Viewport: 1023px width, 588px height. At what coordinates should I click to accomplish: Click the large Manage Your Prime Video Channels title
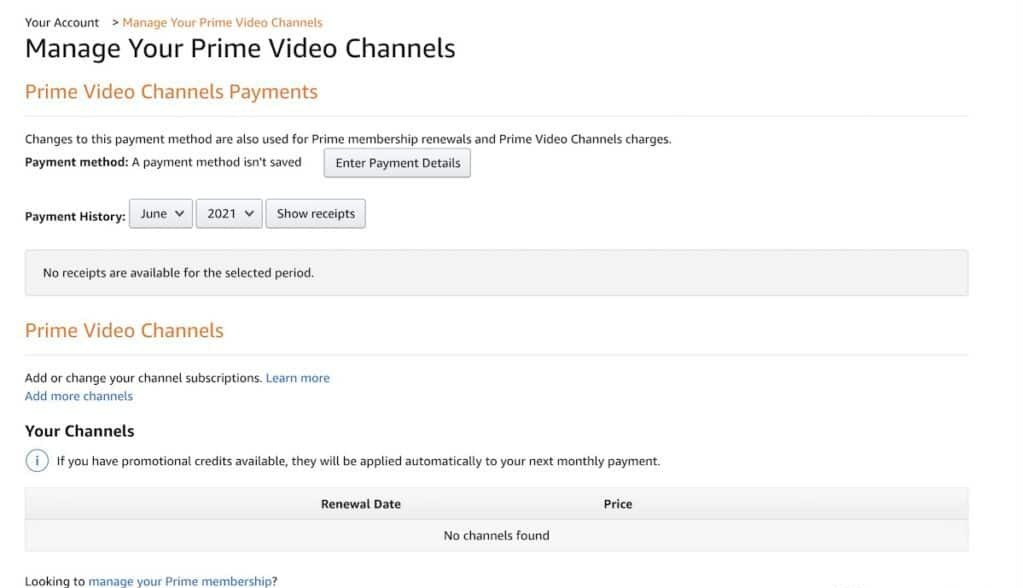[x=240, y=48]
